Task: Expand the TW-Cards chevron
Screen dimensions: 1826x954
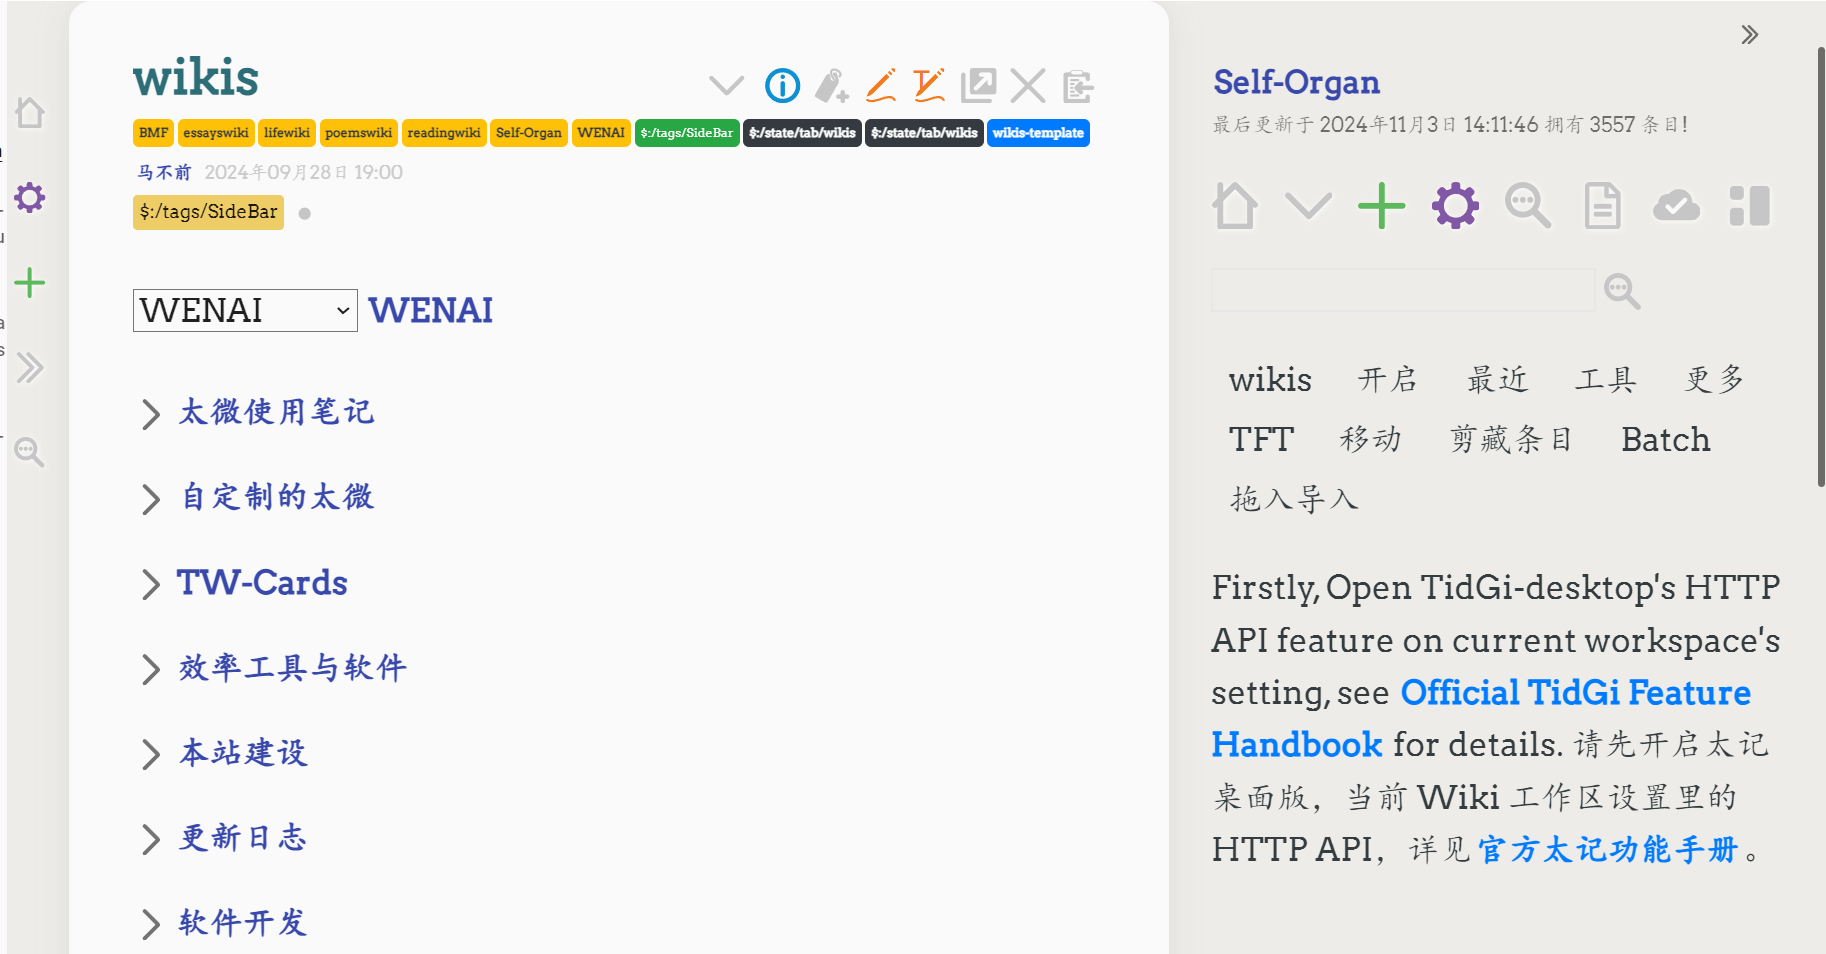Action: coord(150,584)
